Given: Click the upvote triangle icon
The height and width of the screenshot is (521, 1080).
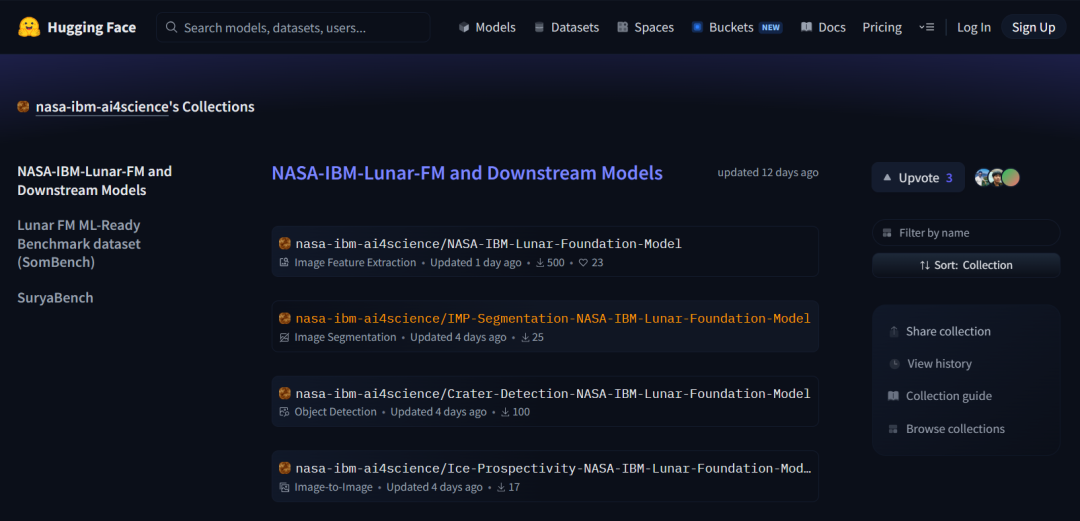Looking at the screenshot, I should (x=887, y=178).
